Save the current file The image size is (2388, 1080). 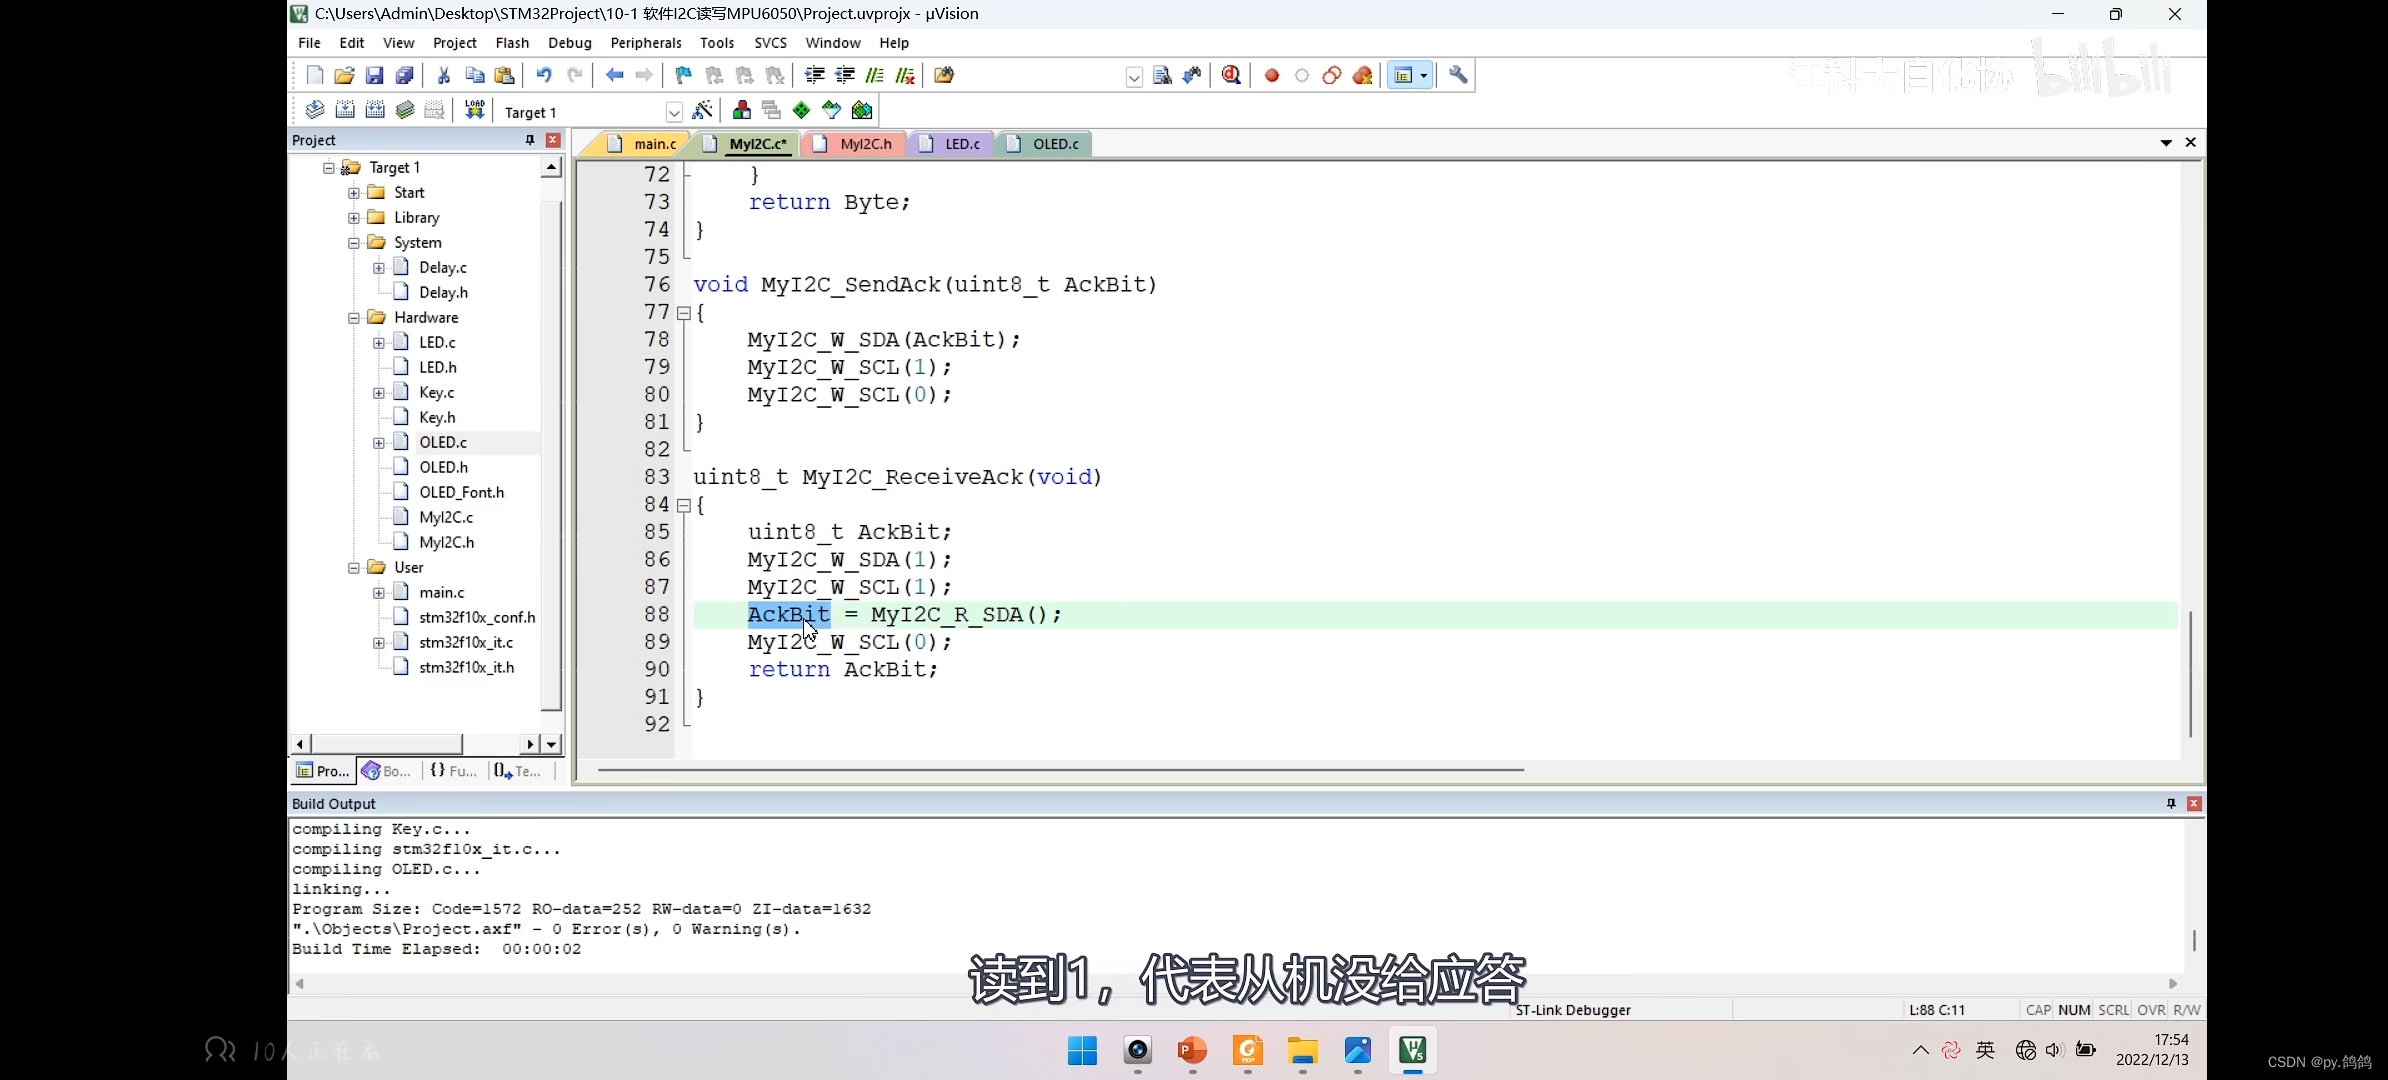pyautogui.click(x=374, y=75)
